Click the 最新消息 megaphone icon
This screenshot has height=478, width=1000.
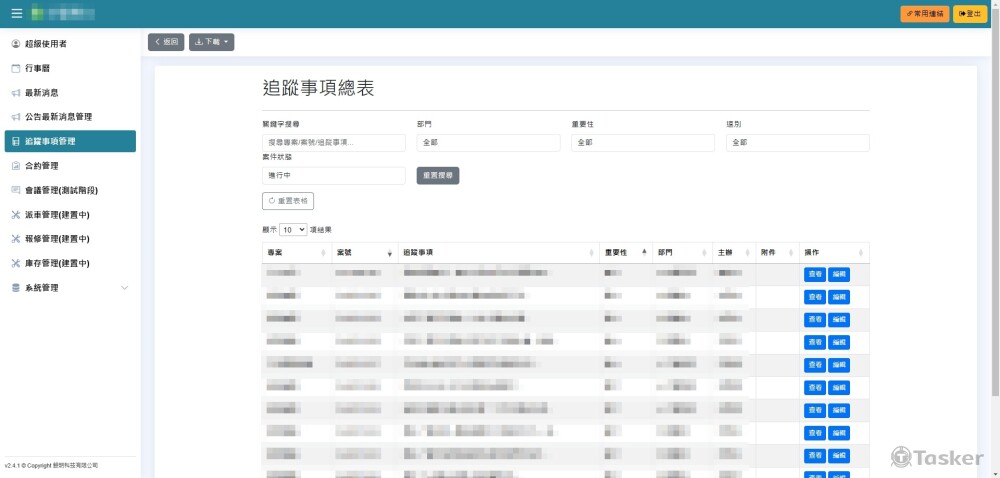(15, 93)
